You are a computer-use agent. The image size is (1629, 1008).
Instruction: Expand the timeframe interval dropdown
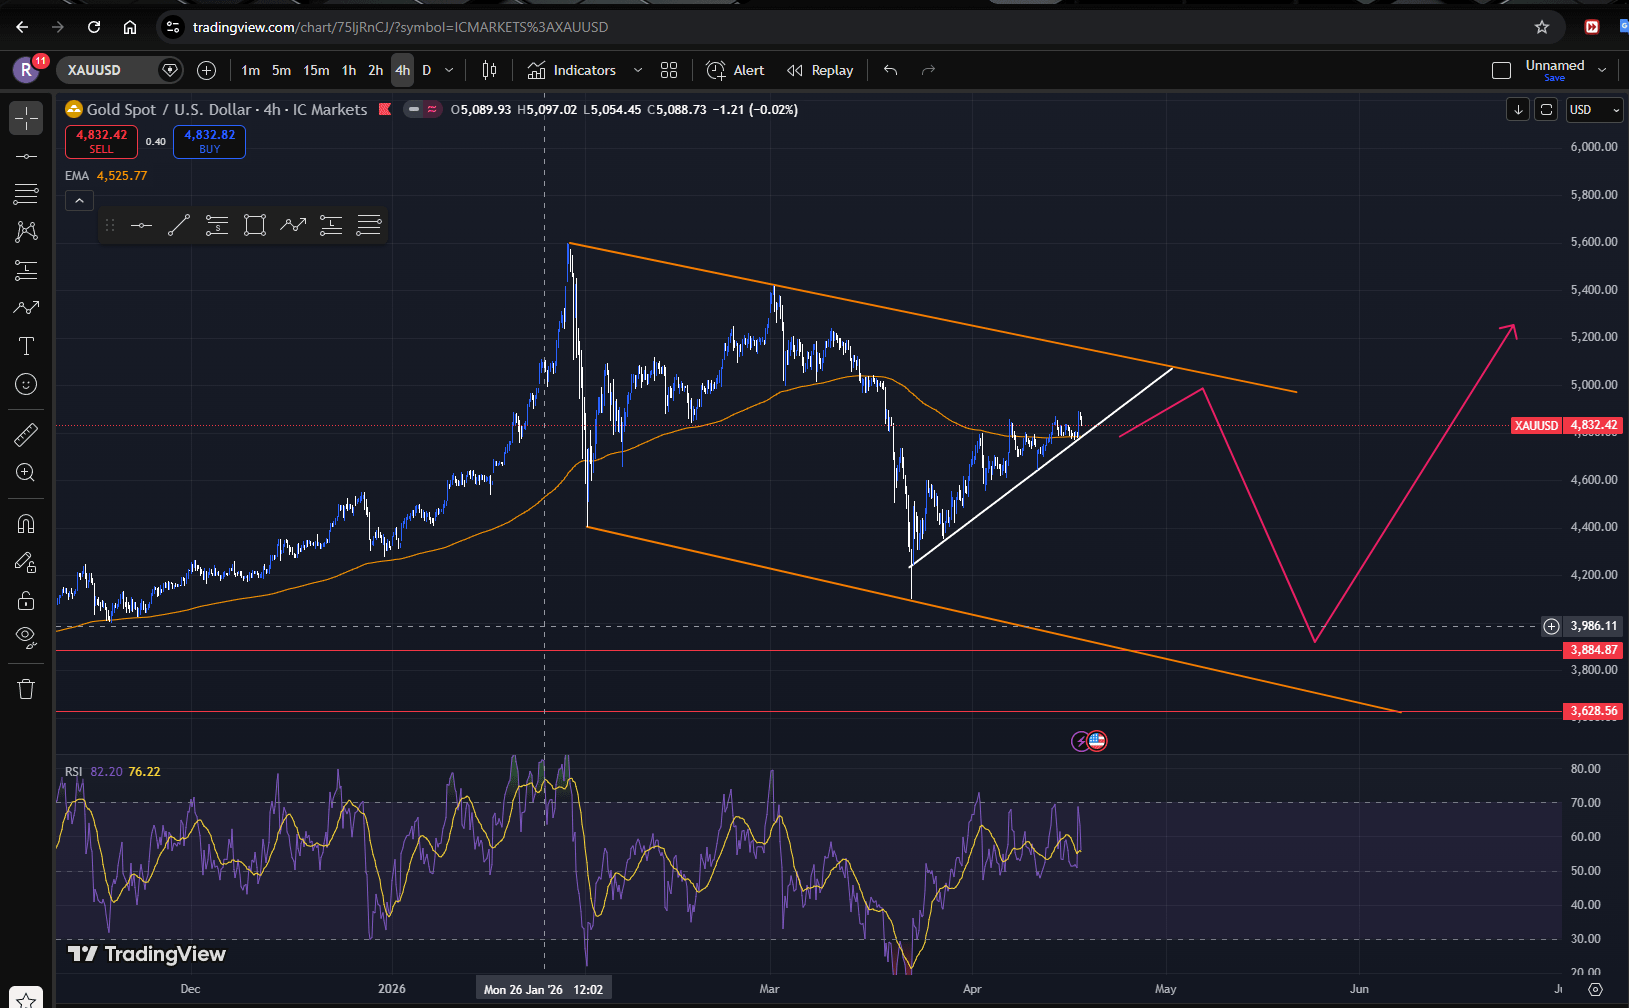coord(449,70)
